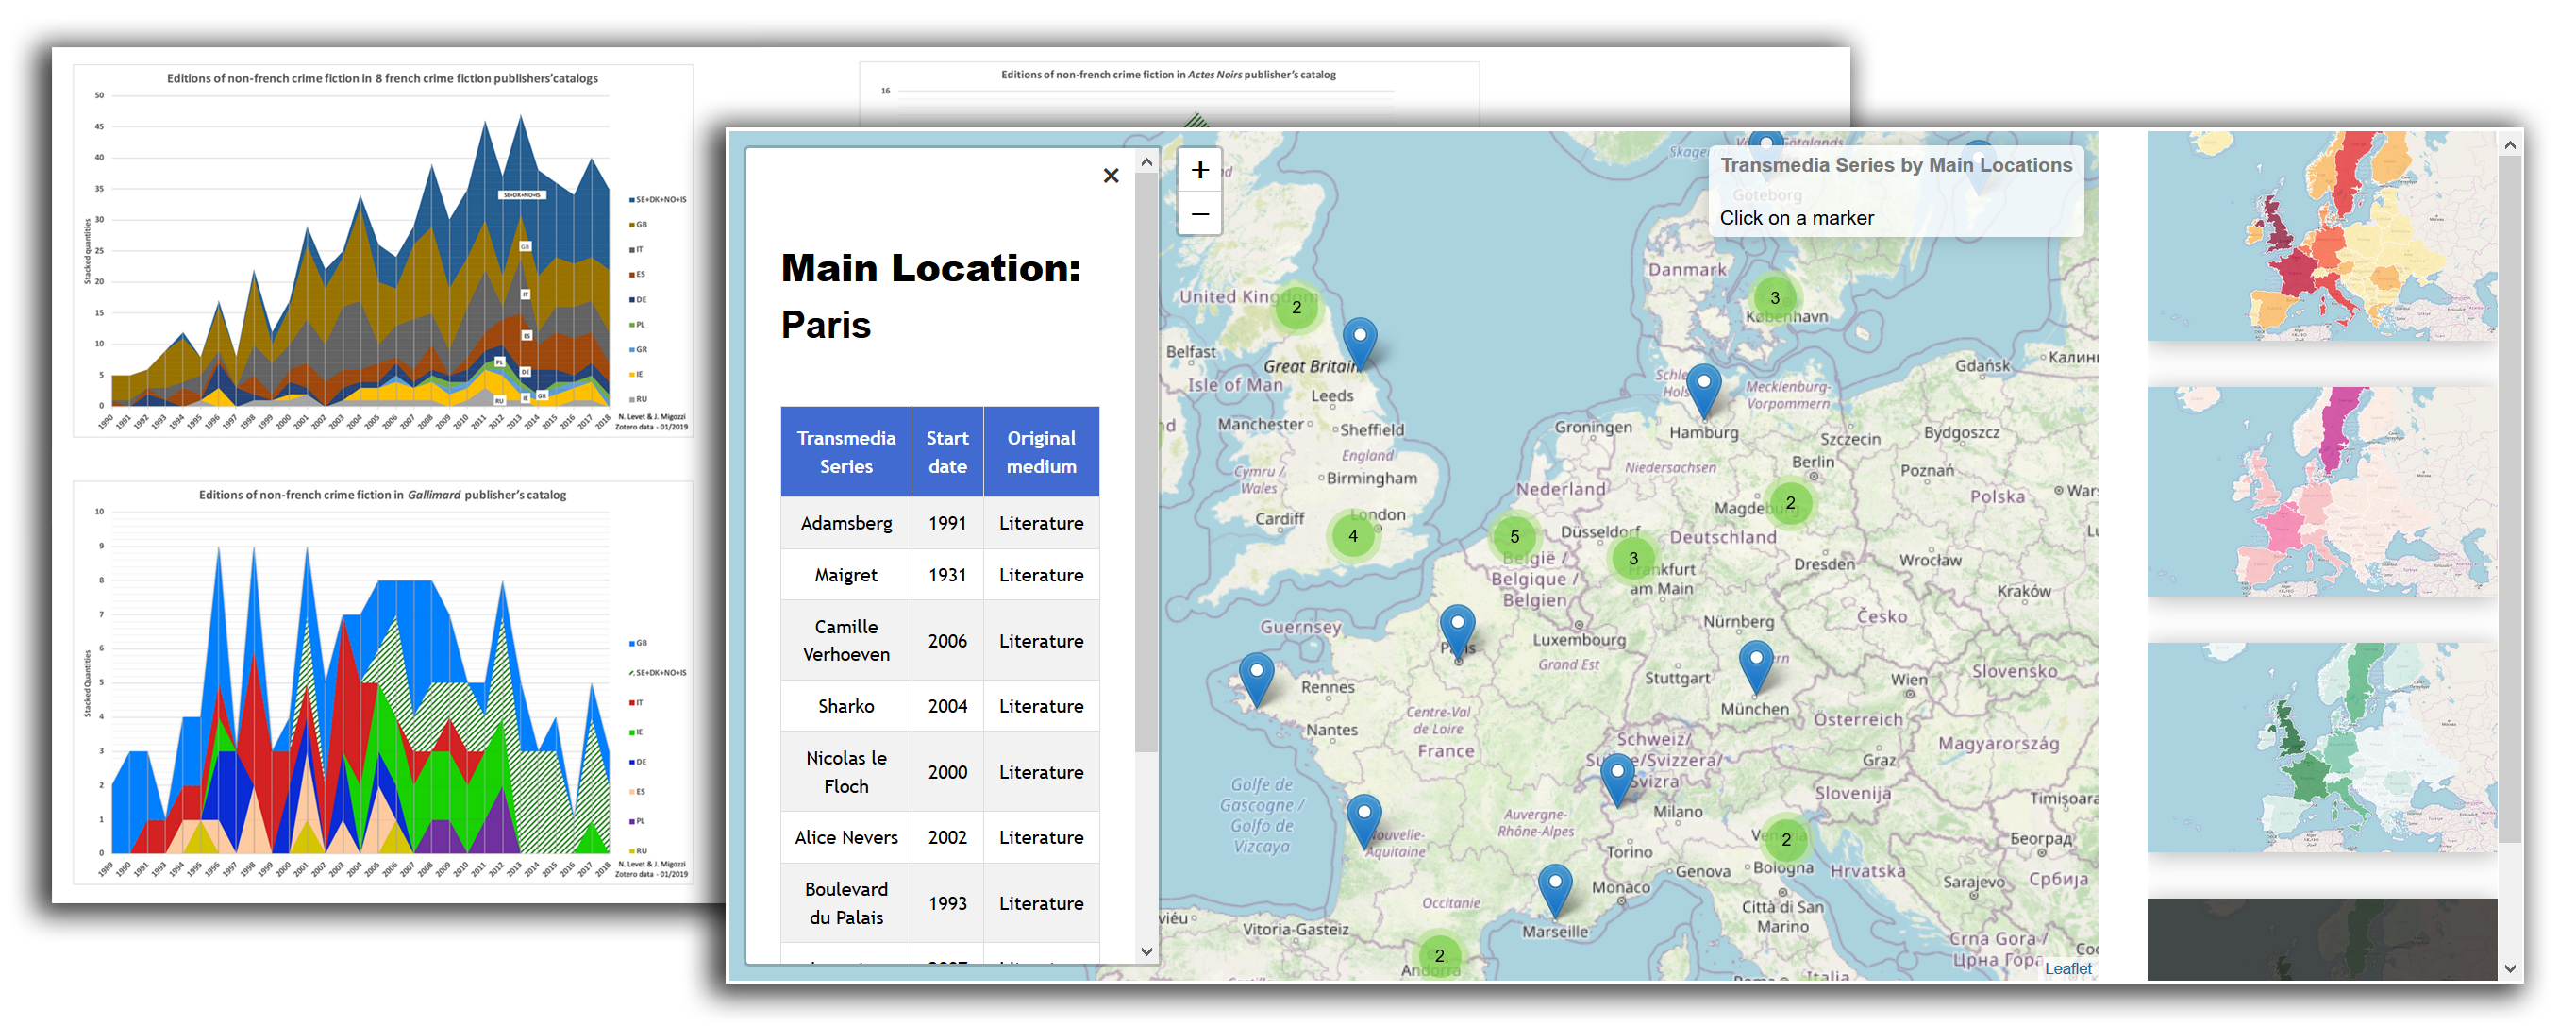Expand the London cluster showing 4

coord(1352,536)
